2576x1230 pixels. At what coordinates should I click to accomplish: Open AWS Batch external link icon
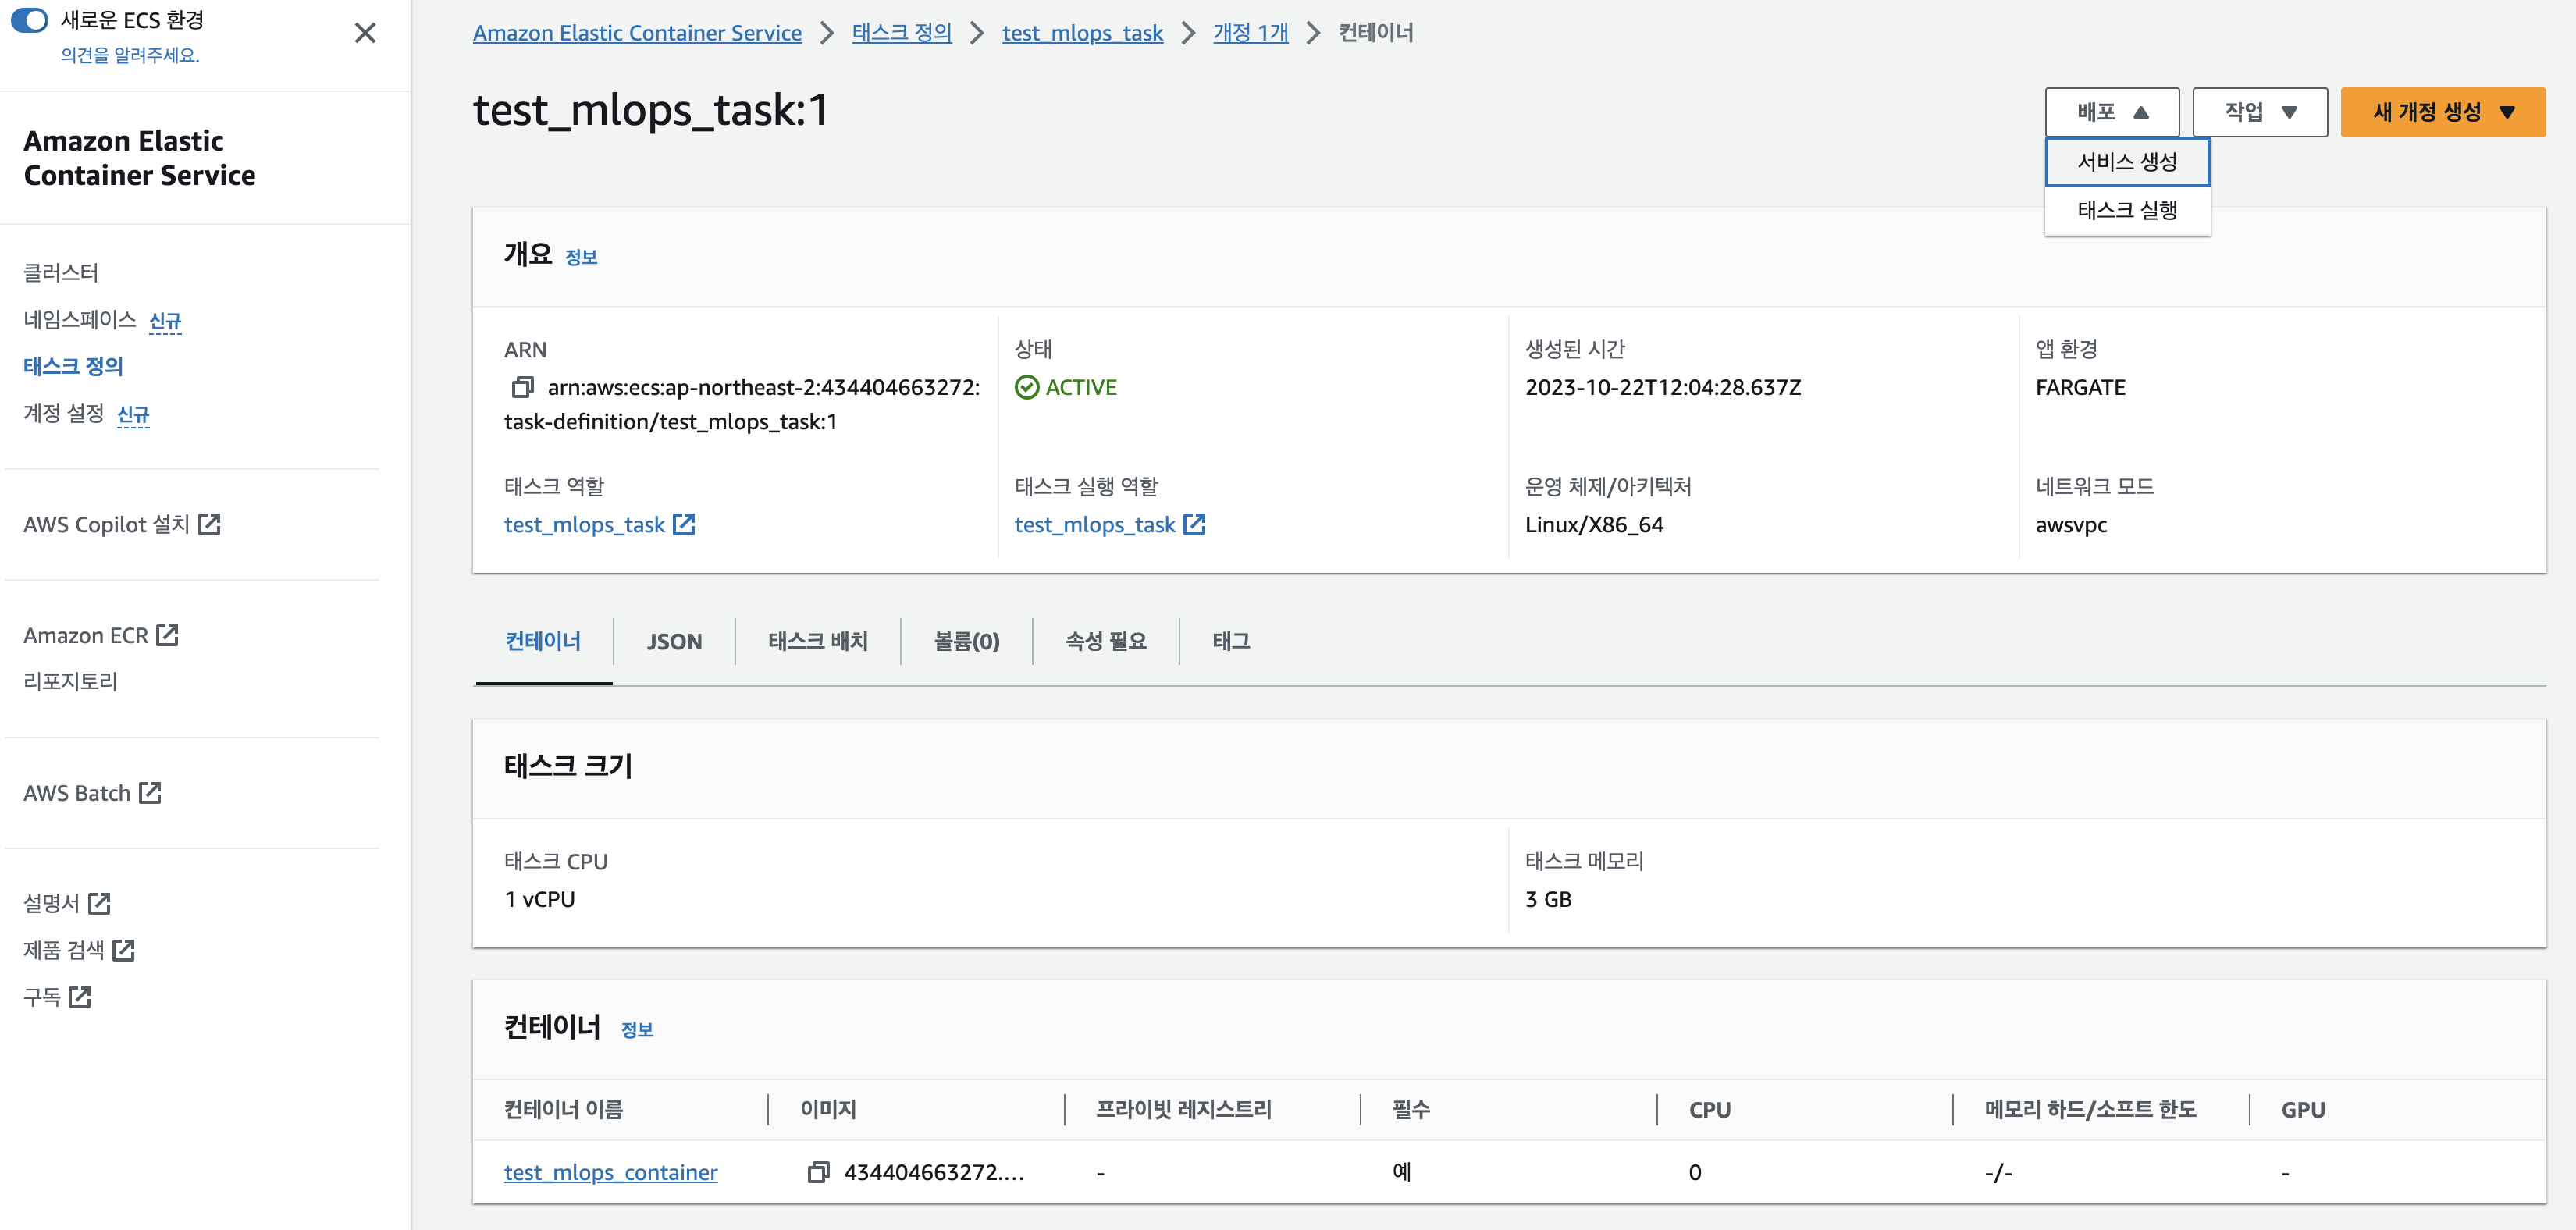150,793
